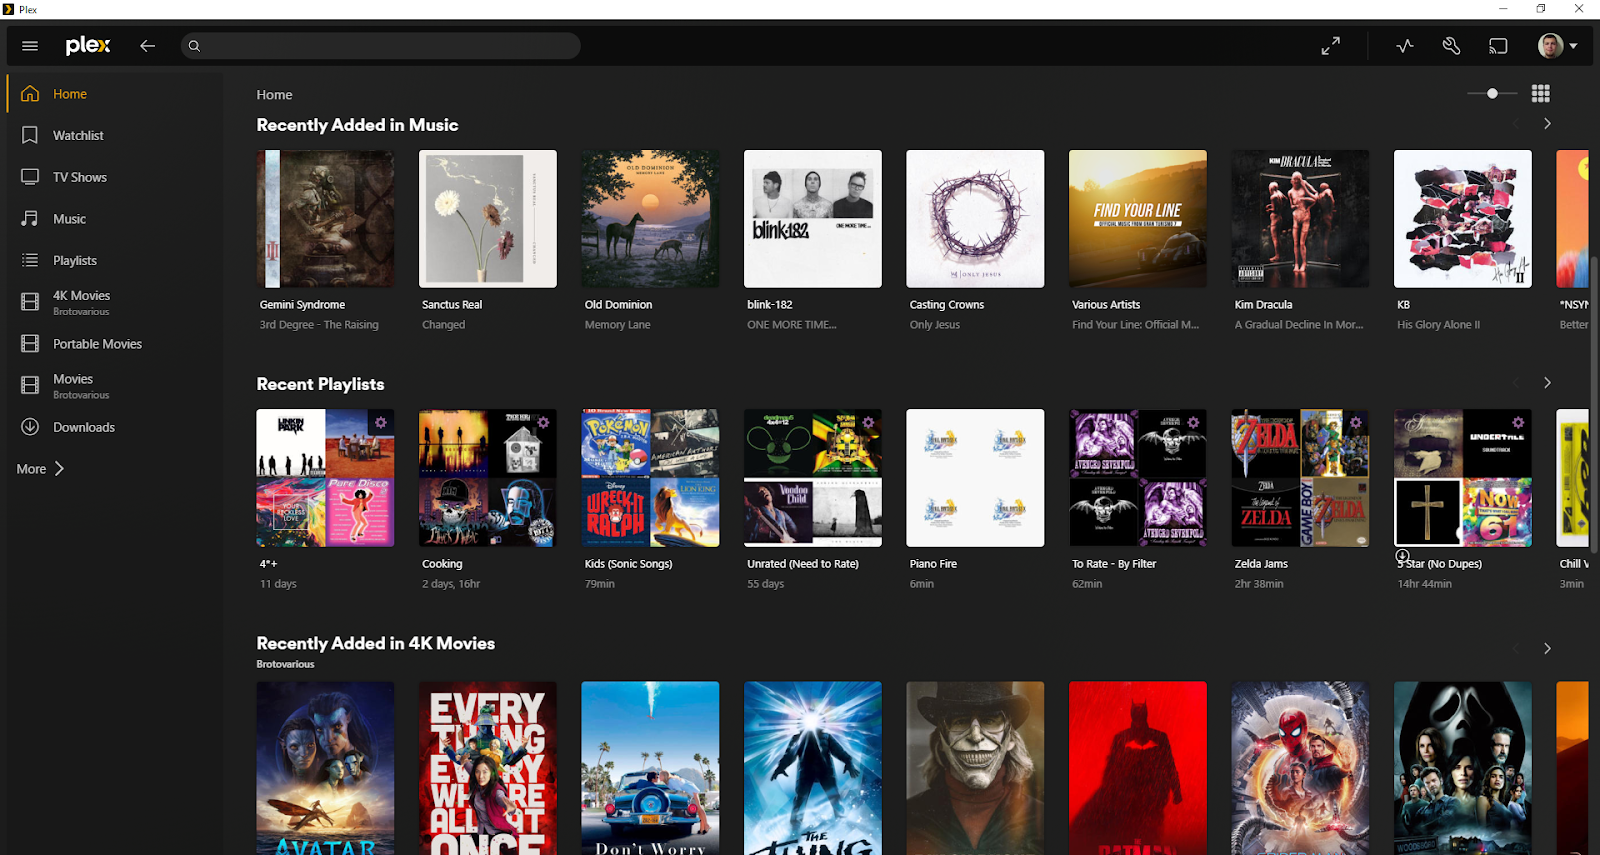
Task: Open Casting Crowns Only Jesus album
Action: (x=975, y=219)
